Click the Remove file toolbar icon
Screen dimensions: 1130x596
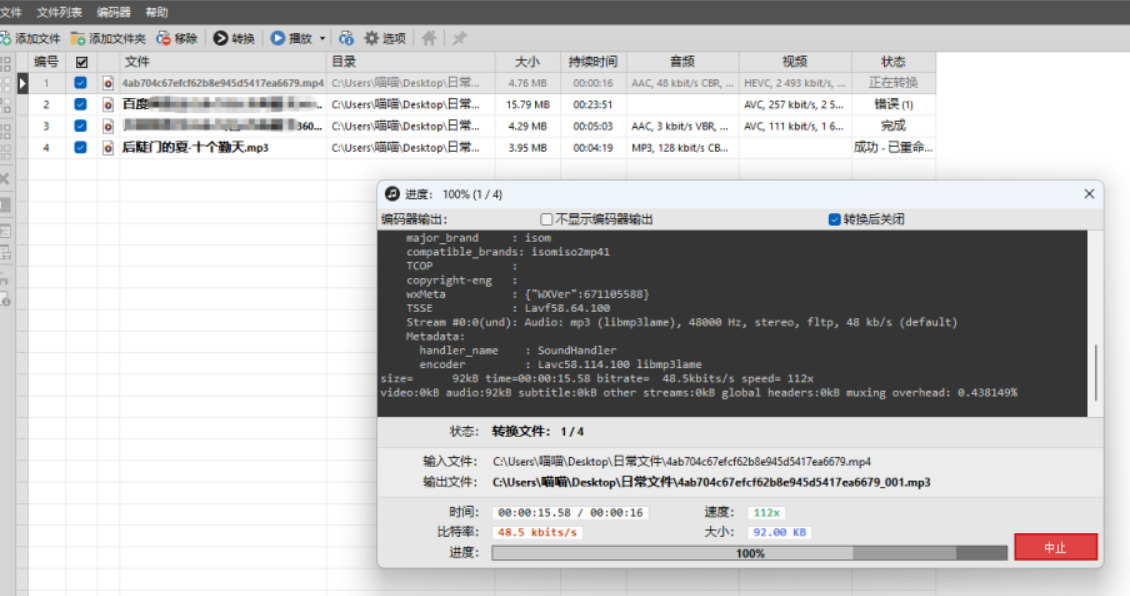pyautogui.click(x=164, y=38)
